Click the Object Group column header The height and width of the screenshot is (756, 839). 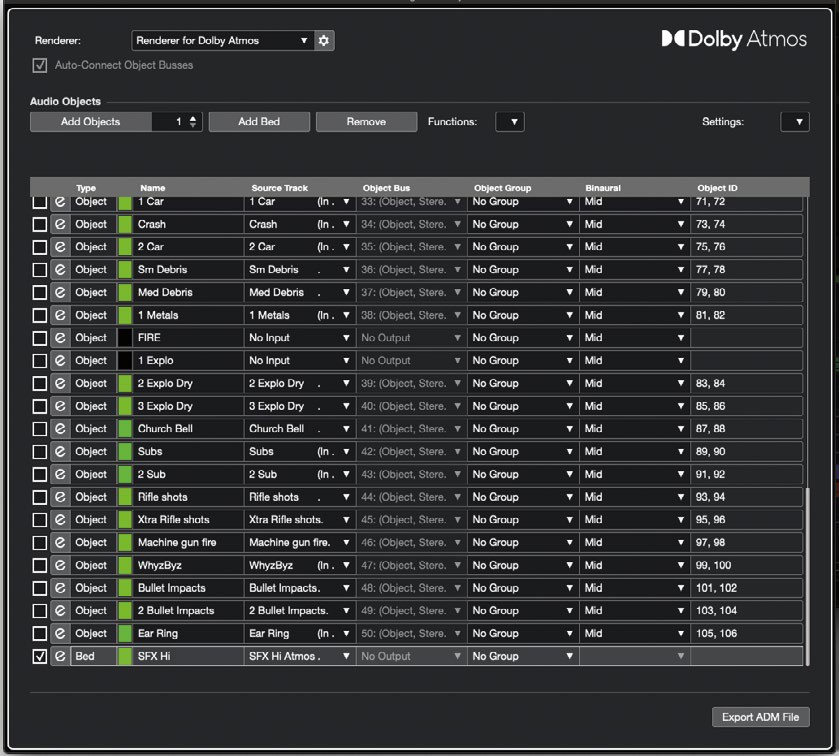[x=502, y=188]
